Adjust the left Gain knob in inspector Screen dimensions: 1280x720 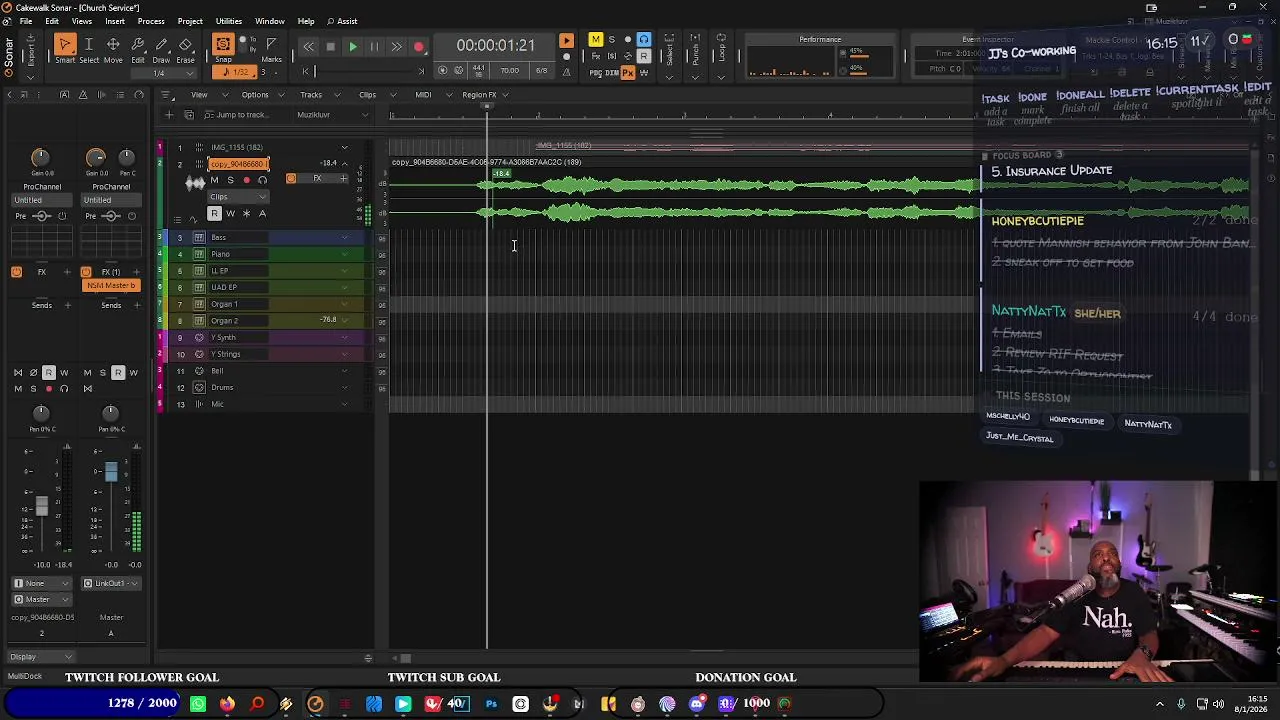point(40,158)
